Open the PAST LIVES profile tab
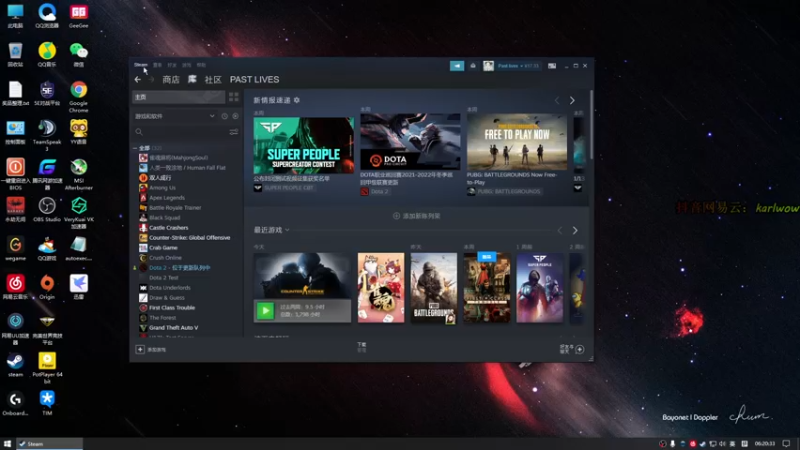 [254, 80]
